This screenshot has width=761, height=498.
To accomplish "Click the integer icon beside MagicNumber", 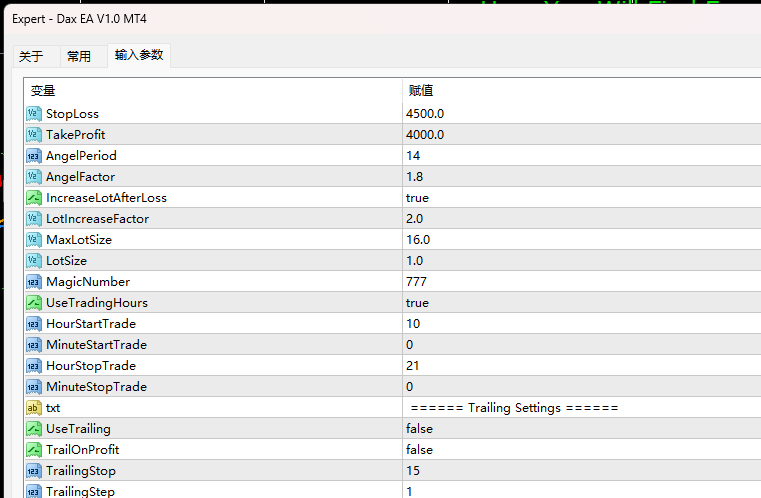I will [x=34, y=282].
